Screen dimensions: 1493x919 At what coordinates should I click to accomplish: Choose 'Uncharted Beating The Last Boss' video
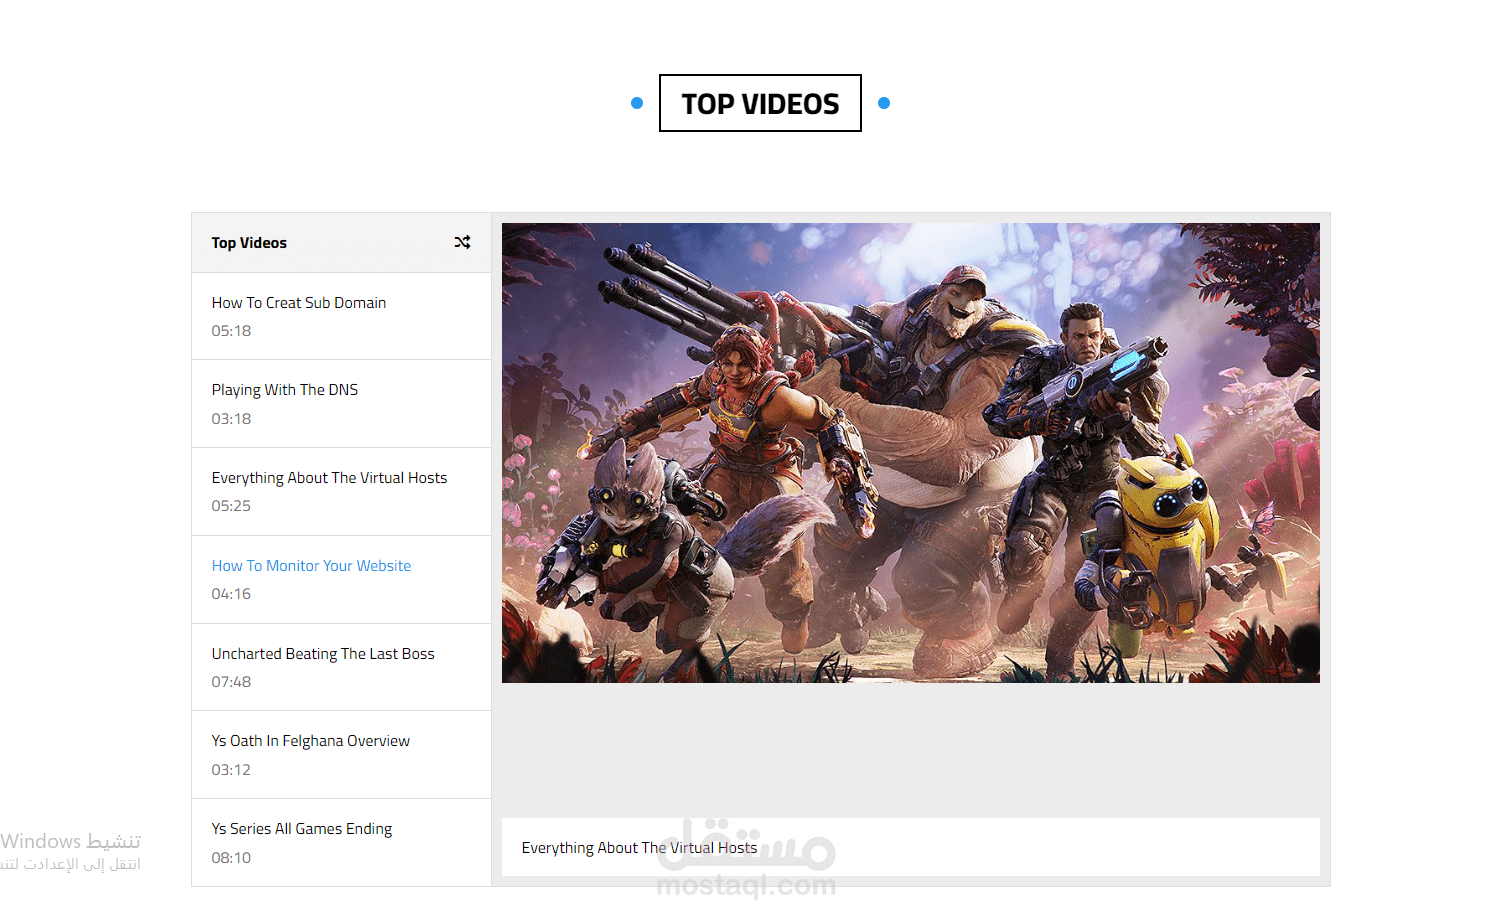pos(323,654)
